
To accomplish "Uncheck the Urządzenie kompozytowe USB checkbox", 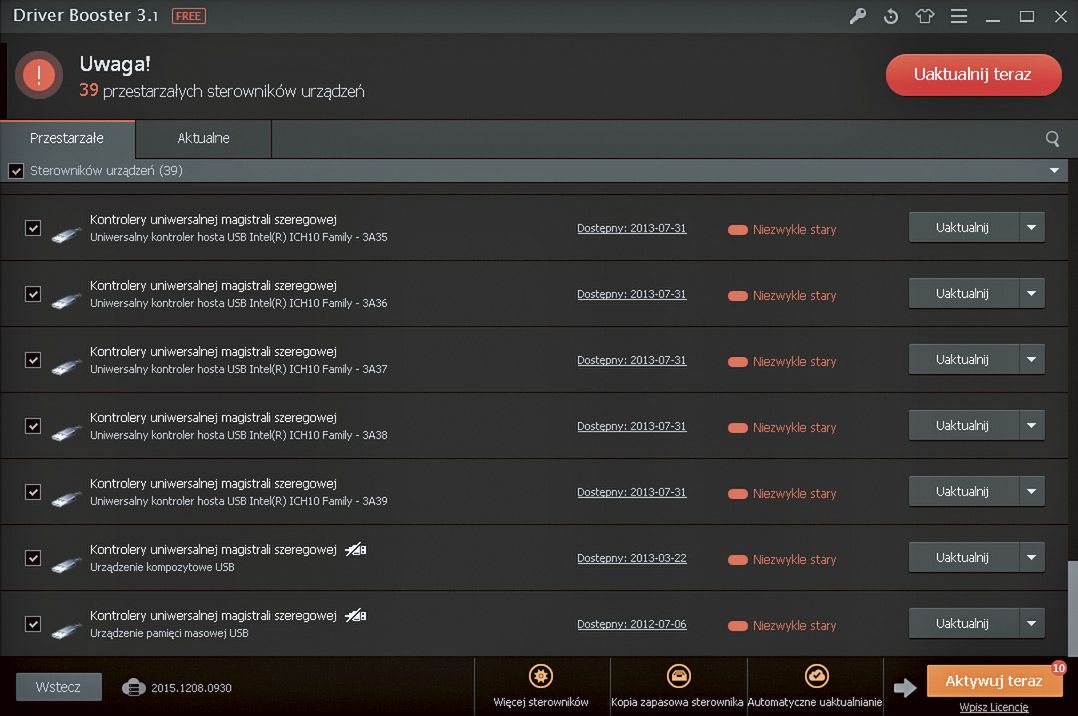I will pyautogui.click(x=33, y=558).
